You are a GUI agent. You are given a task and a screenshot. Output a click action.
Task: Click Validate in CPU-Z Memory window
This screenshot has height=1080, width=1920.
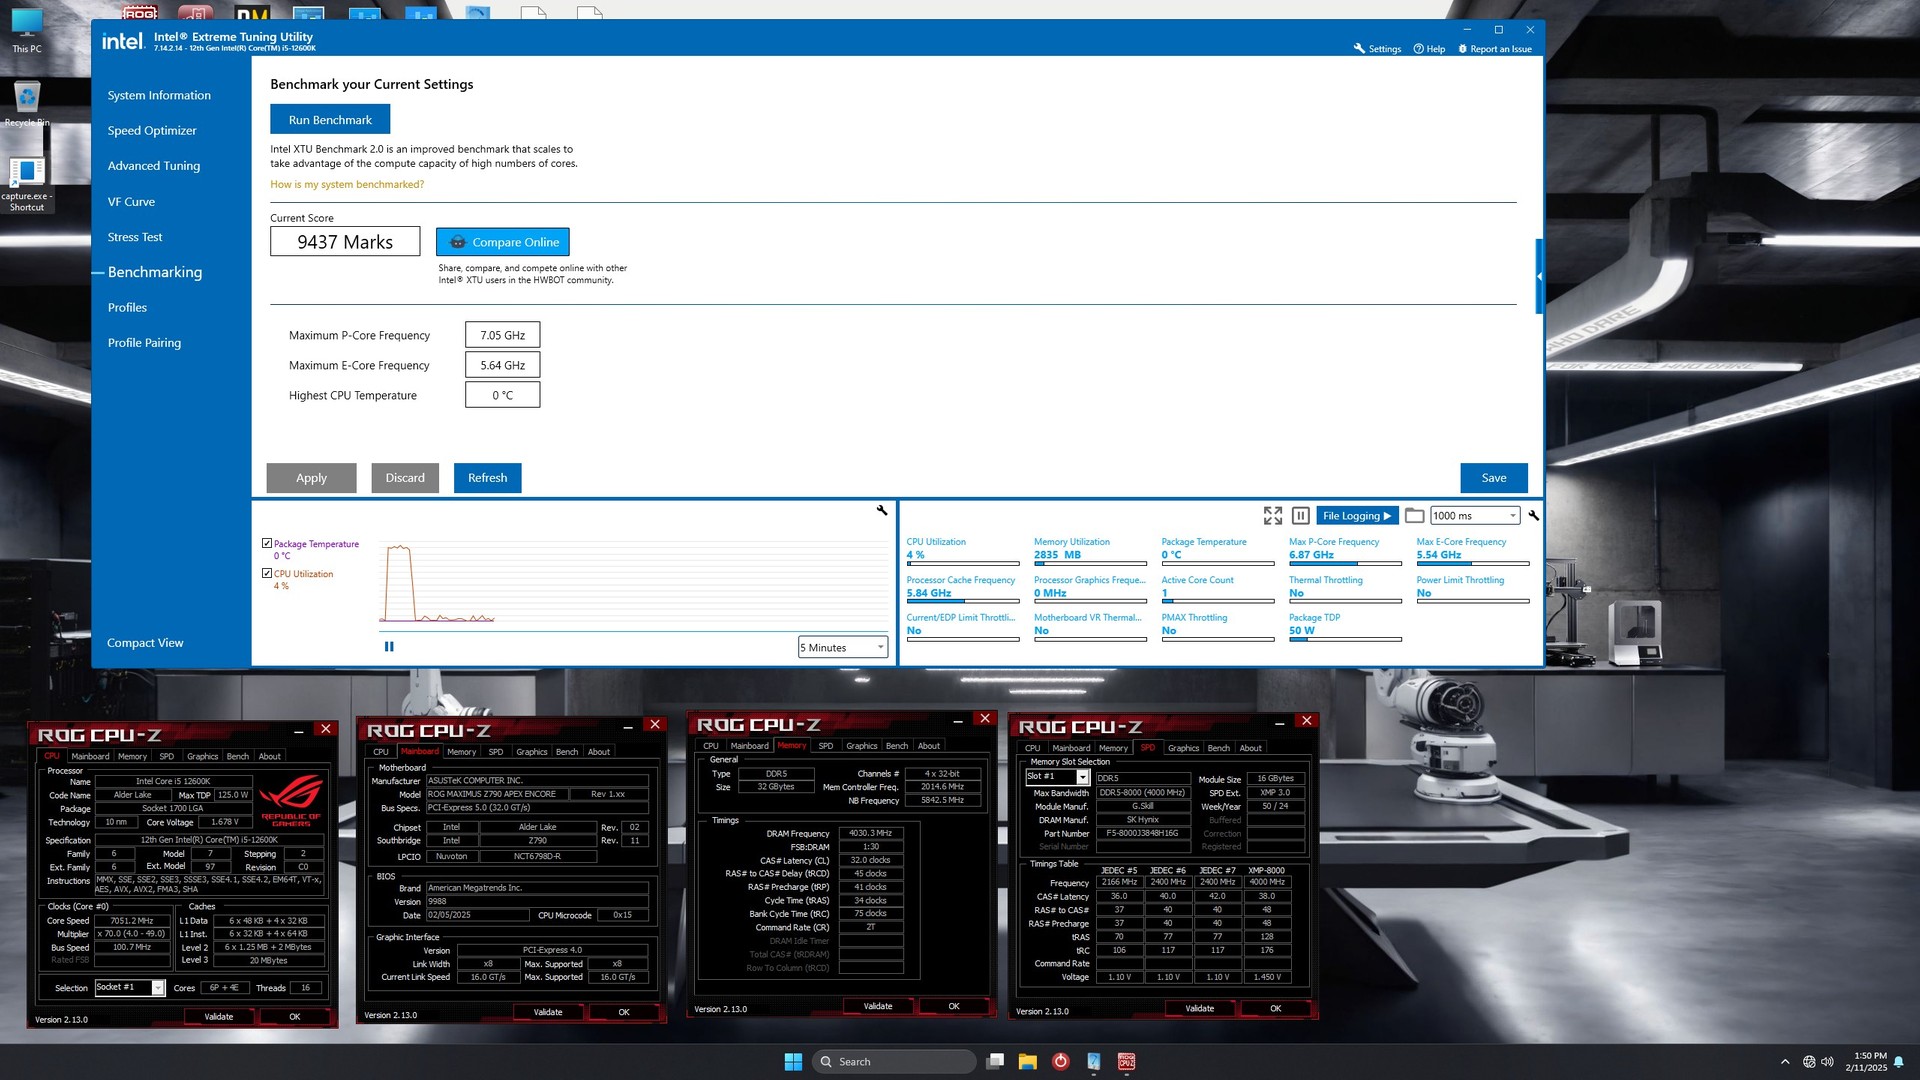[877, 1006]
